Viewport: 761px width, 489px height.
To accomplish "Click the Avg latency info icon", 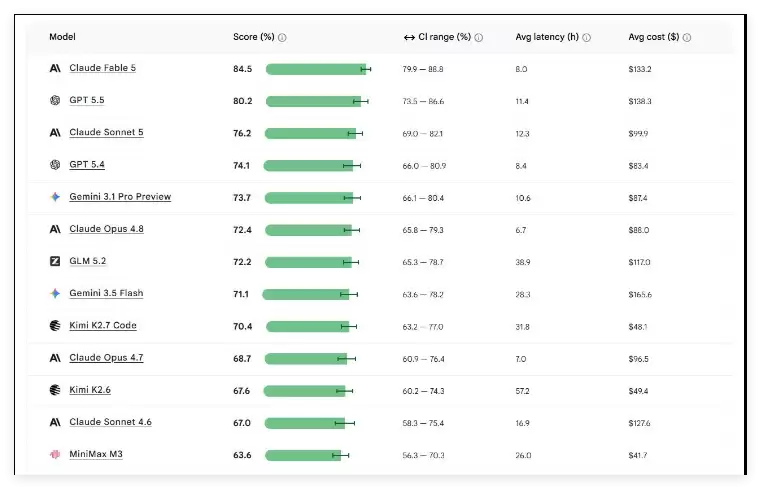I will (586, 37).
